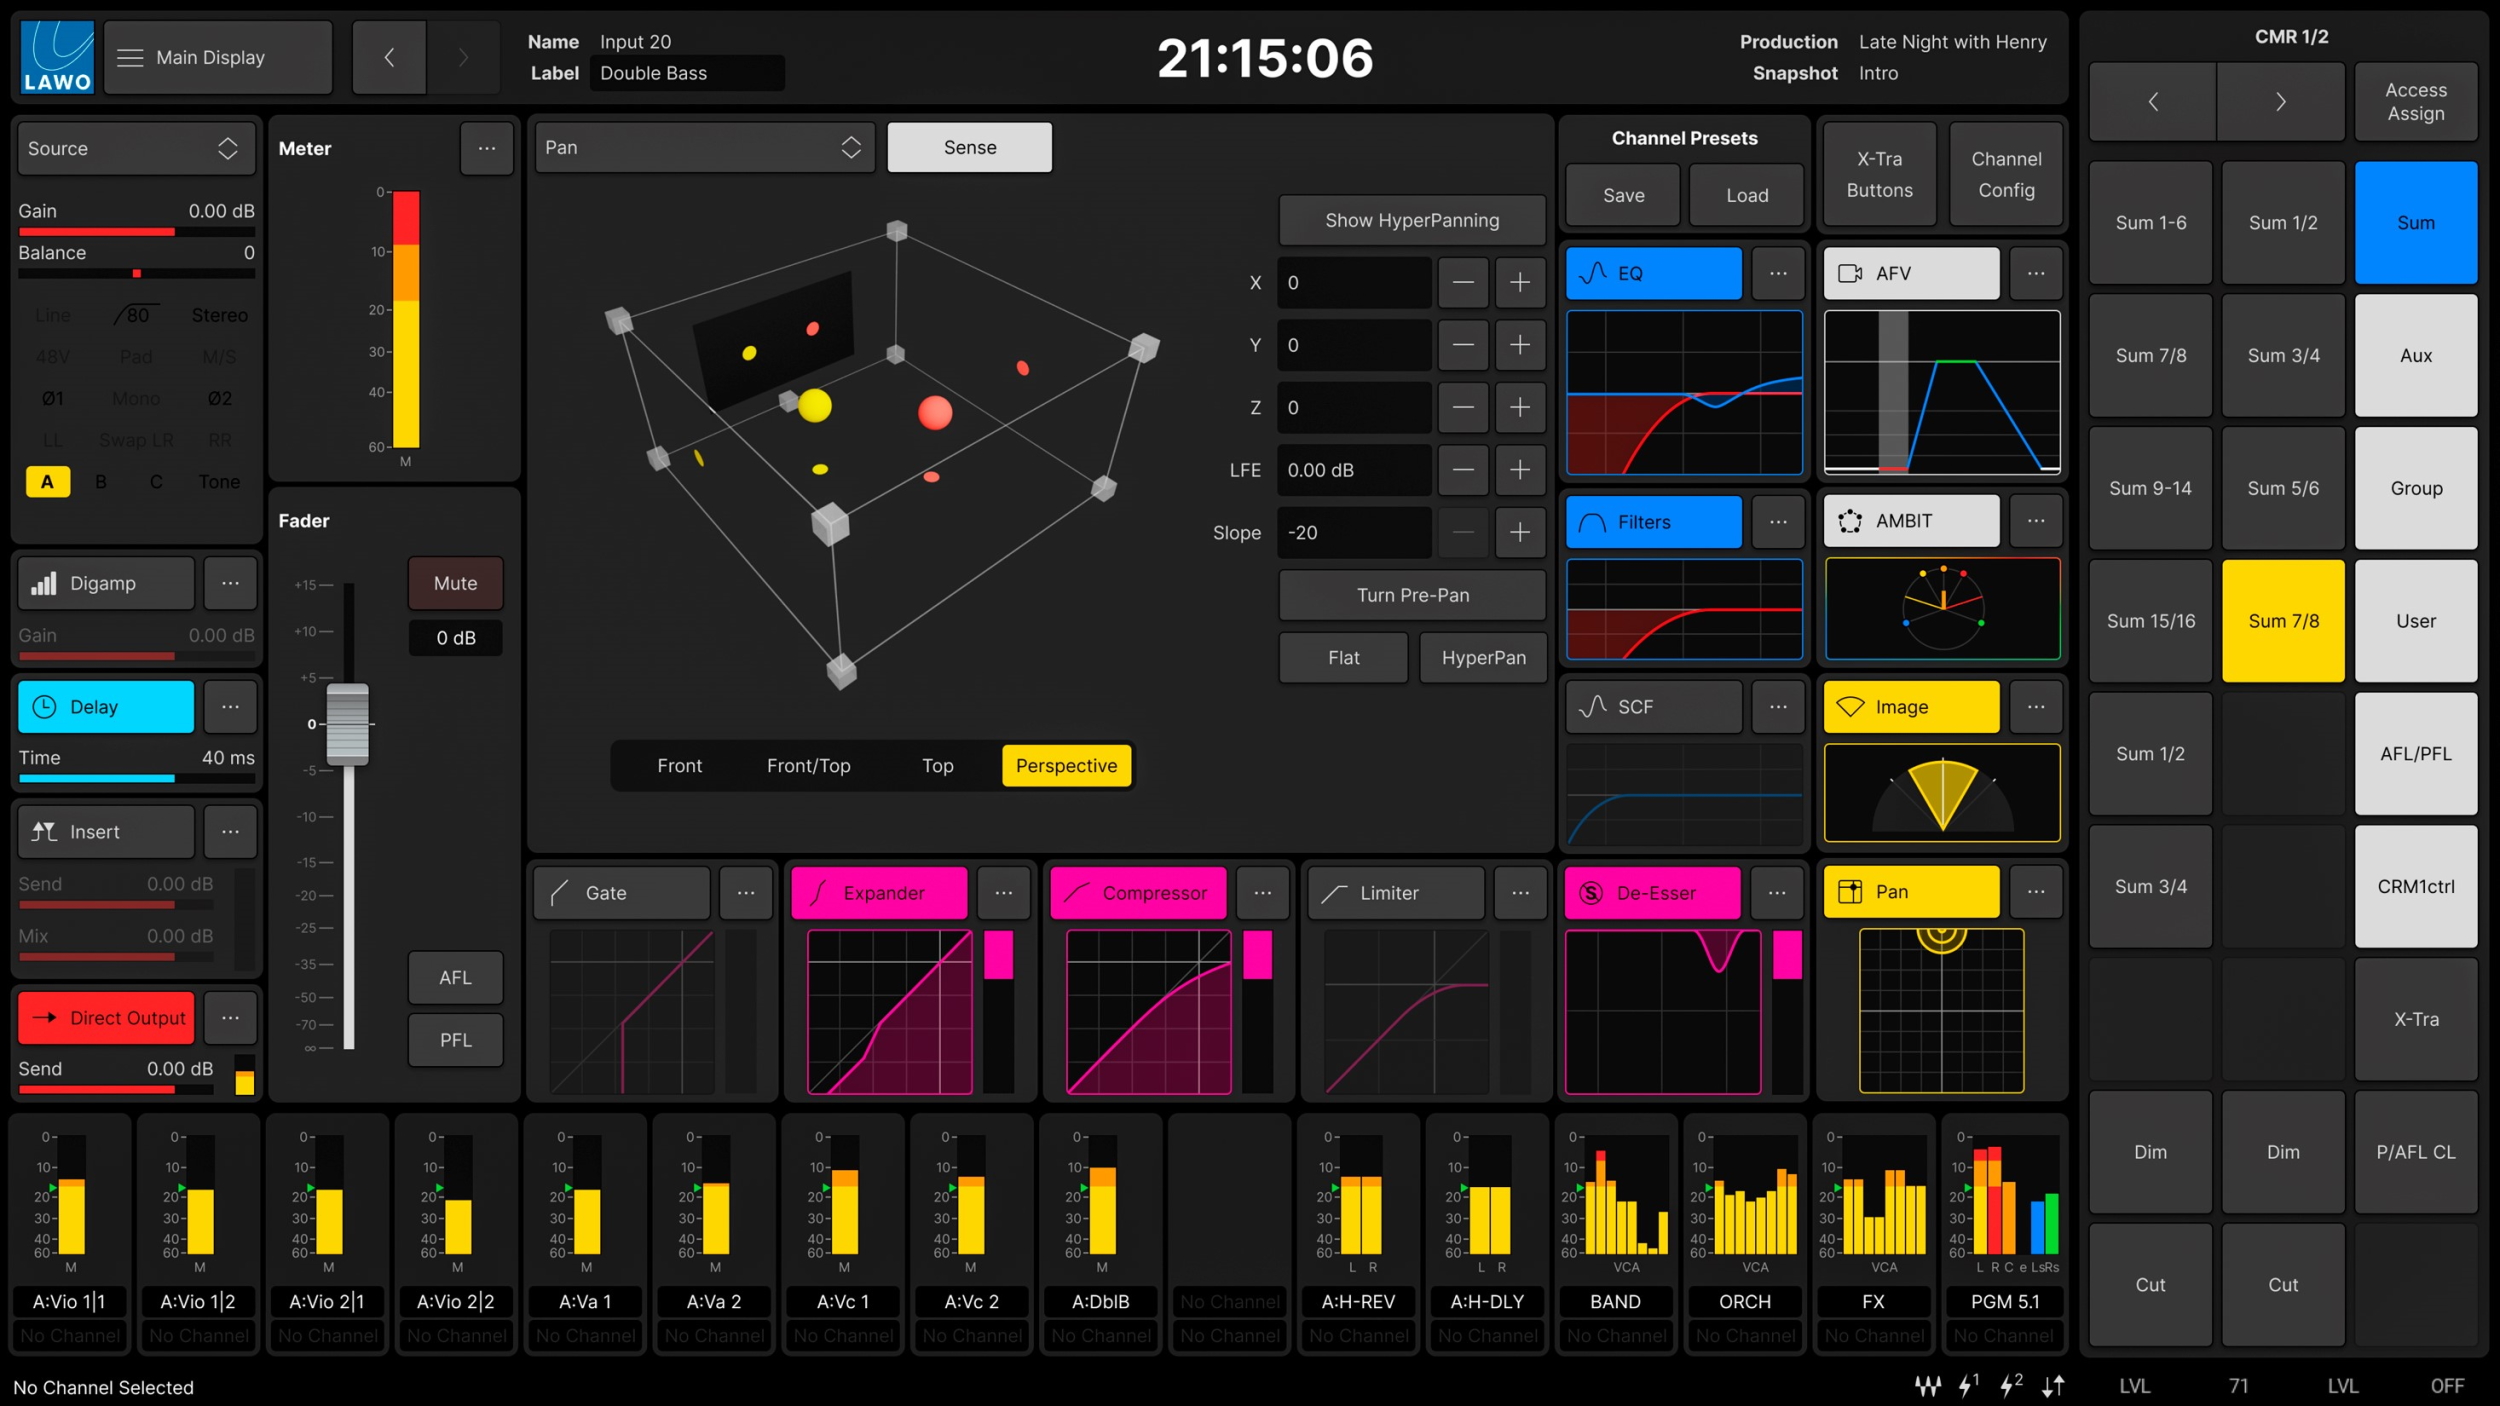Go to the previous channel with the back arrow
2500x1406 pixels.
pyautogui.click(x=389, y=57)
